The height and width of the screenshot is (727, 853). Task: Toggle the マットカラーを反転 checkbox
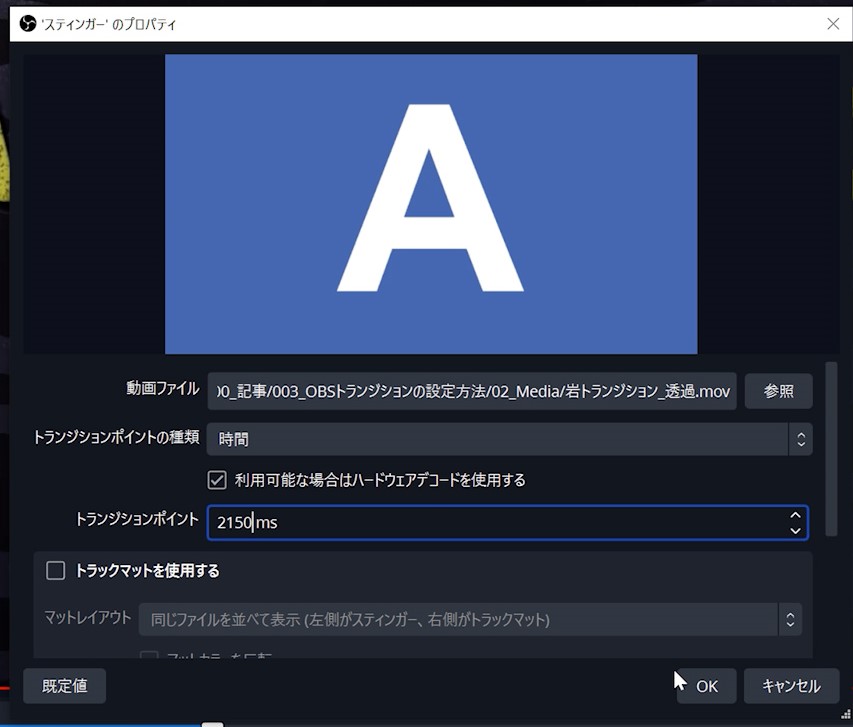click(149, 655)
